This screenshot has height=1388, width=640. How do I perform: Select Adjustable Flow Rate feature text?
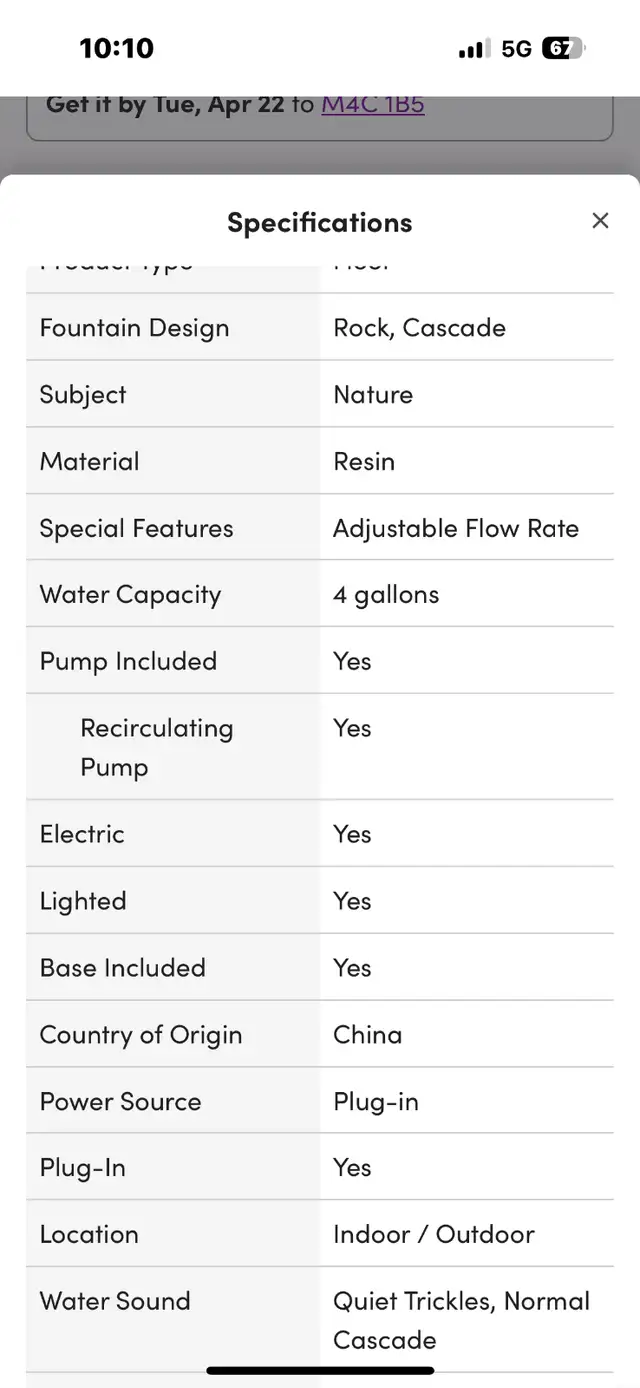point(456,528)
